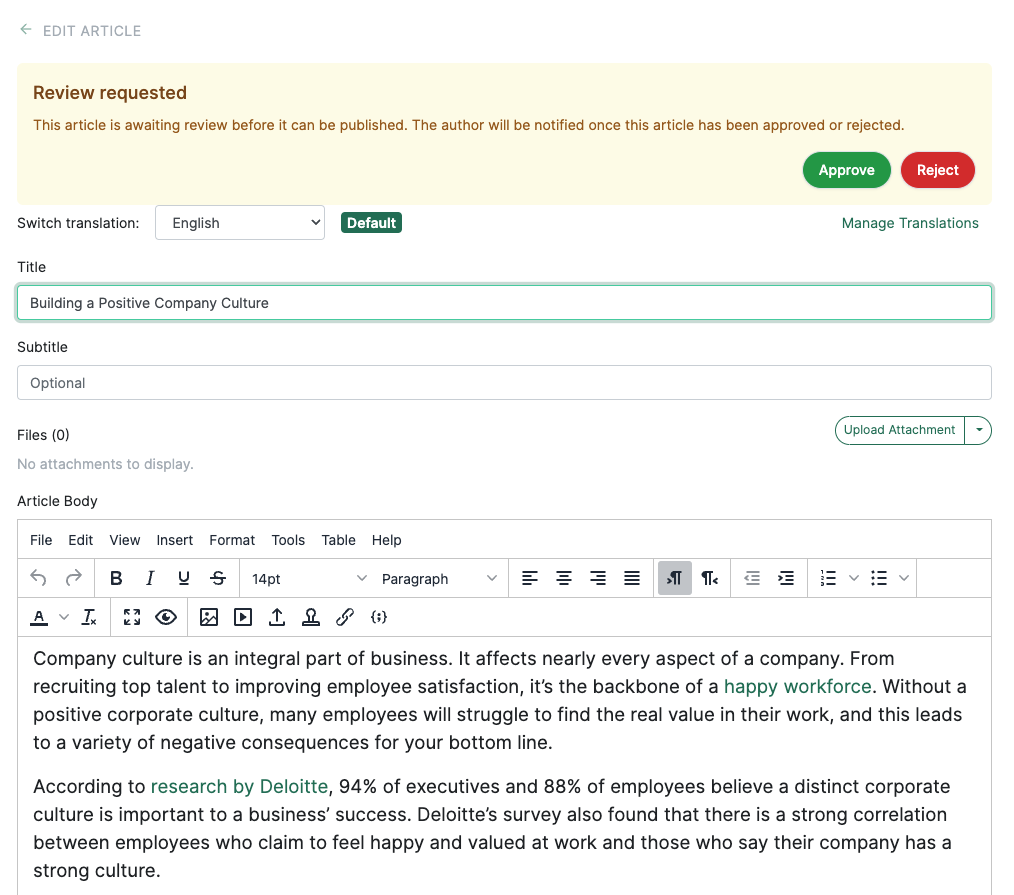The width and height of the screenshot is (1014, 895).
Task: Open the Insert menu
Action: click(175, 540)
